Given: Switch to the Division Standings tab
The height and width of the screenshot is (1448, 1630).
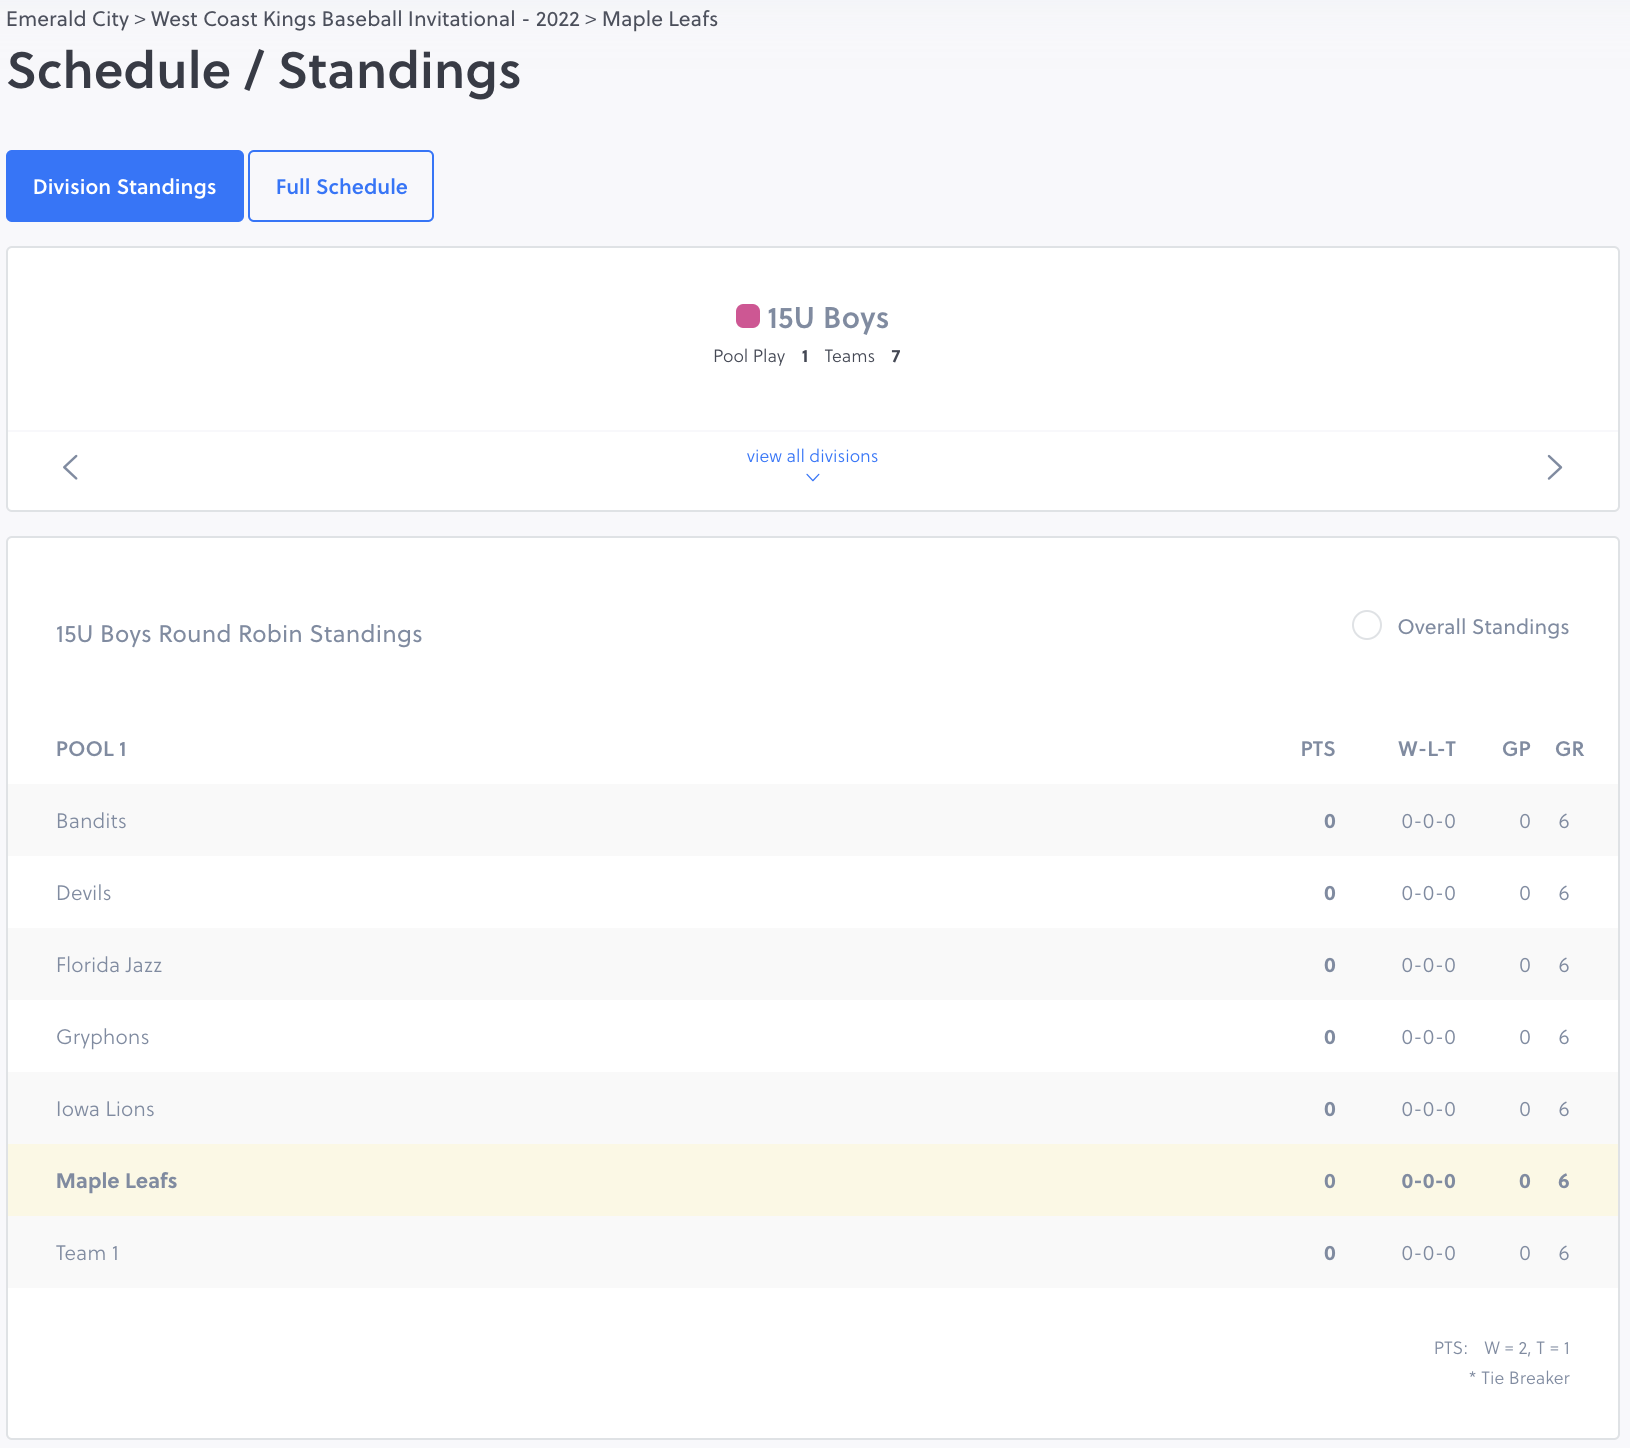Looking at the screenshot, I should pos(125,186).
